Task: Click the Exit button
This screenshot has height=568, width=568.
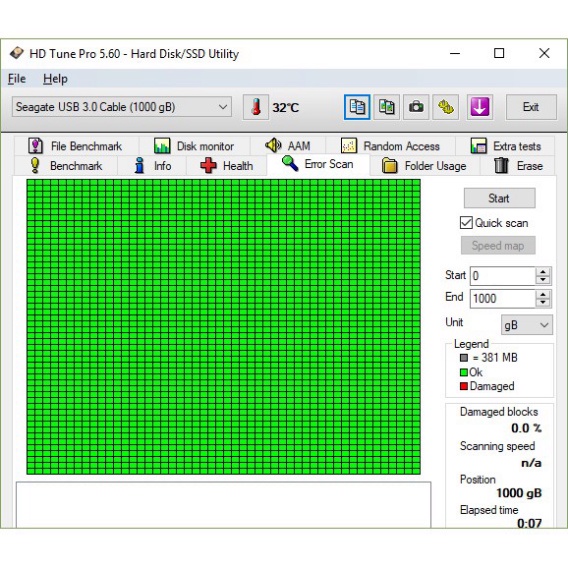Action: click(531, 107)
